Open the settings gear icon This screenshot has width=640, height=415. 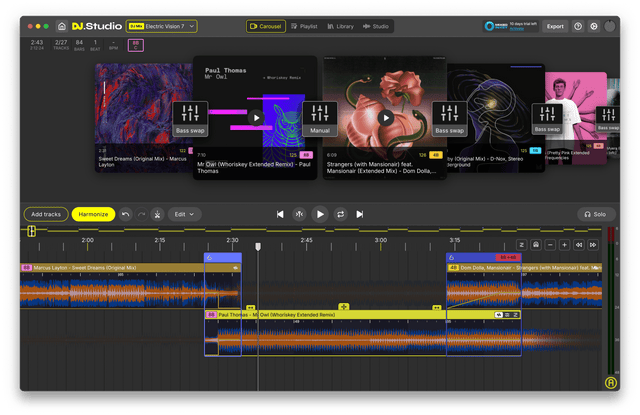coord(594,26)
